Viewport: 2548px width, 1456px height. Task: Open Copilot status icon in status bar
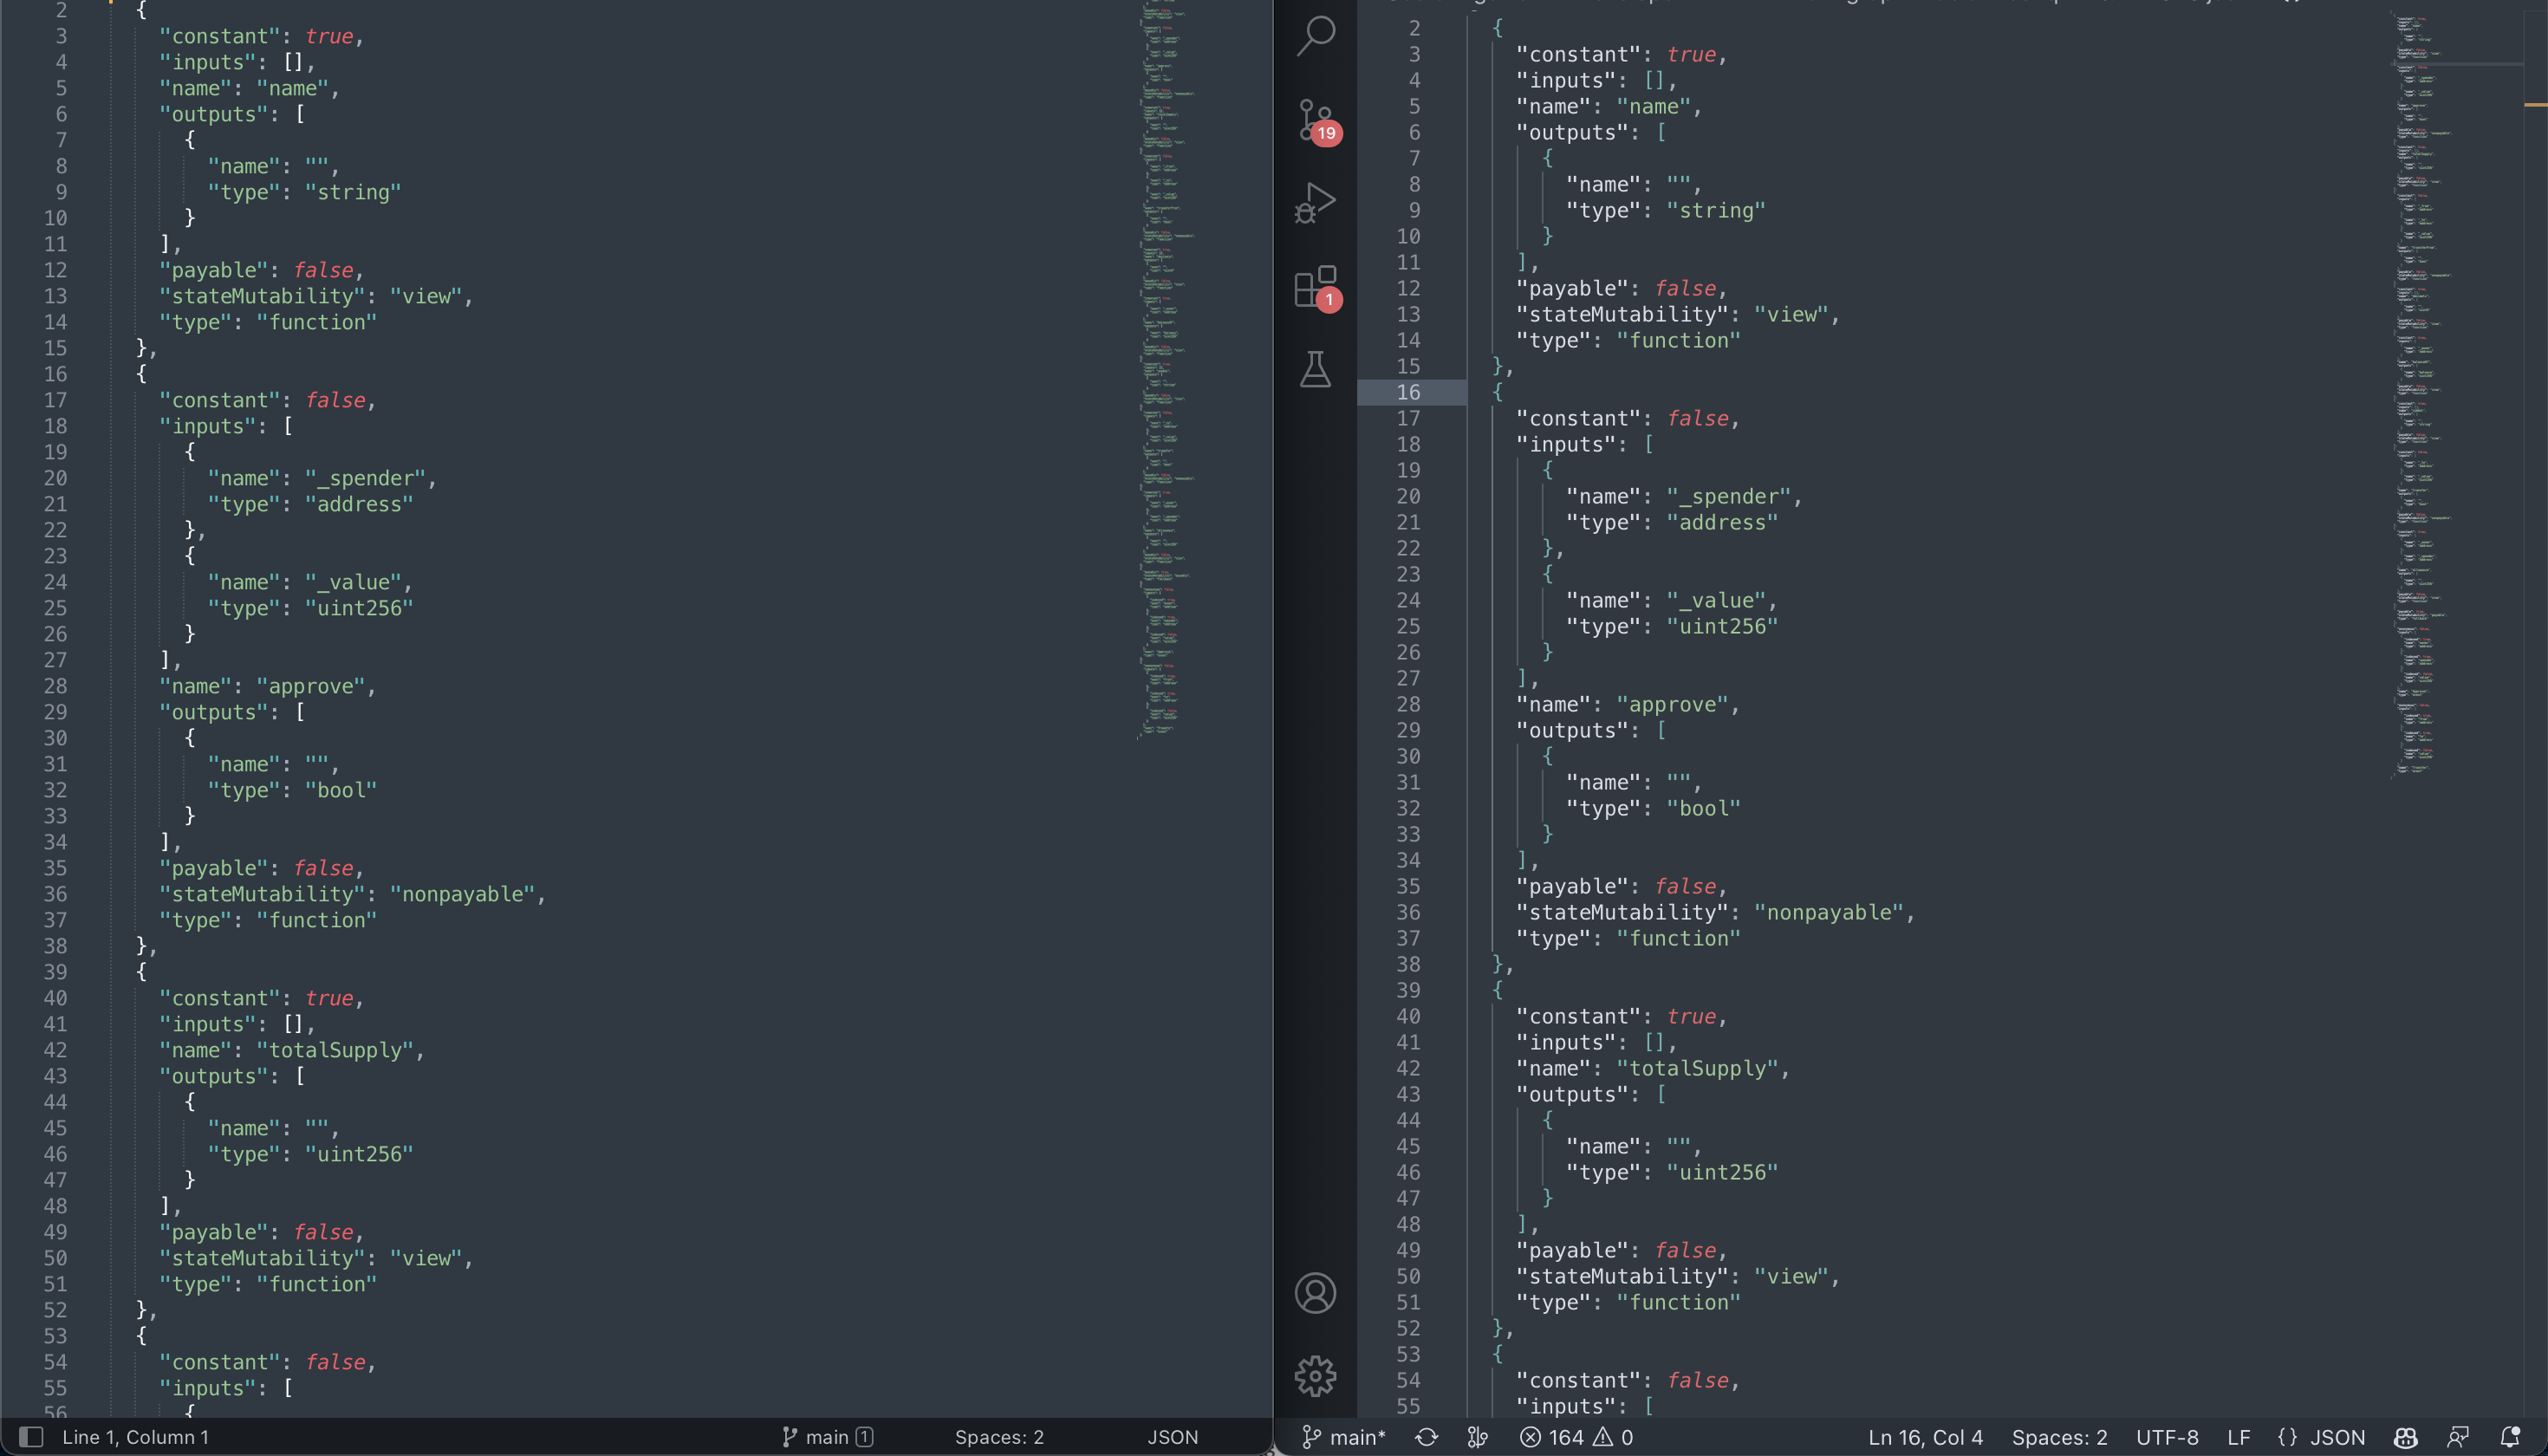2405,1437
